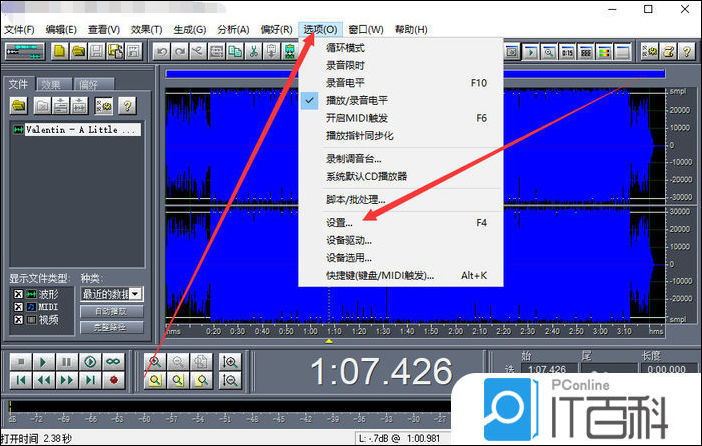This screenshot has height=446, width=702.
Task: Toggle the MIDI file type checkbox
Action: (x=18, y=307)
